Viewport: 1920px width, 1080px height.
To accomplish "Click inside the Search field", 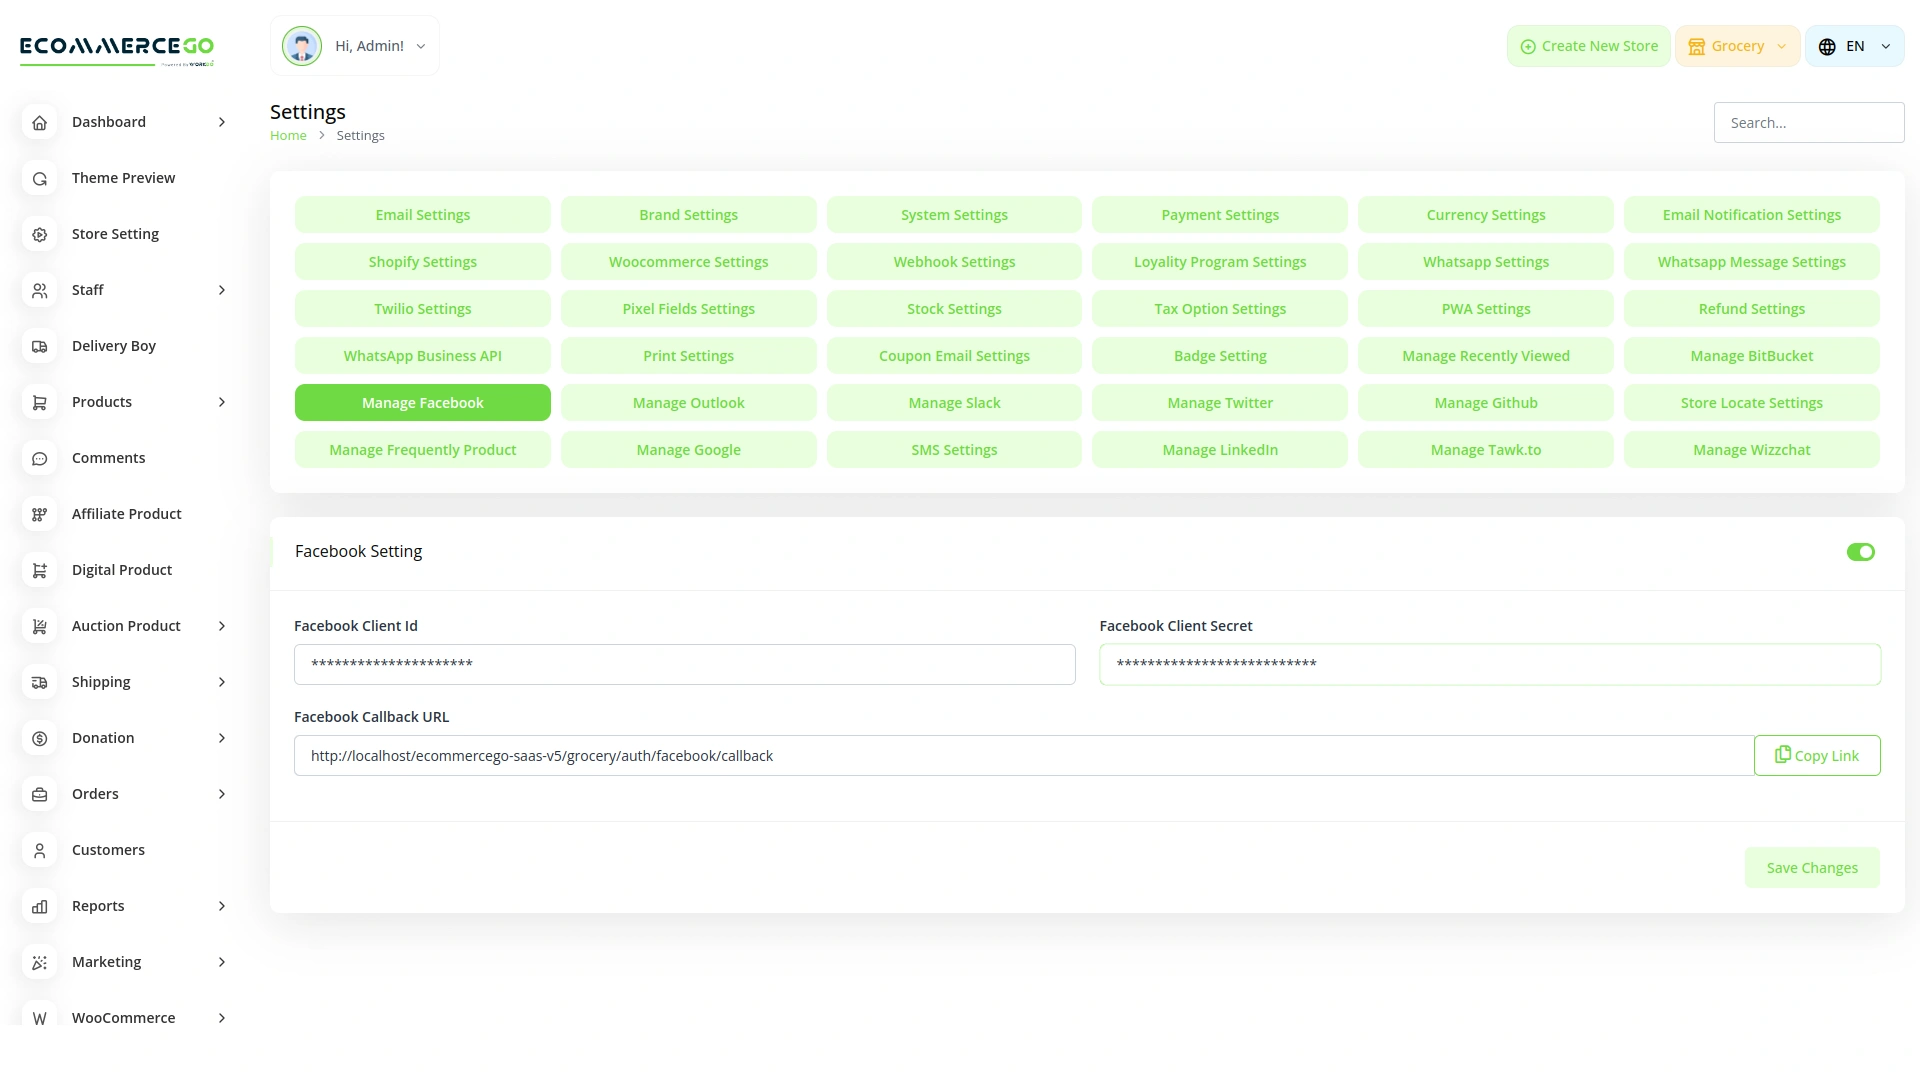I will tap(1809, 122).
